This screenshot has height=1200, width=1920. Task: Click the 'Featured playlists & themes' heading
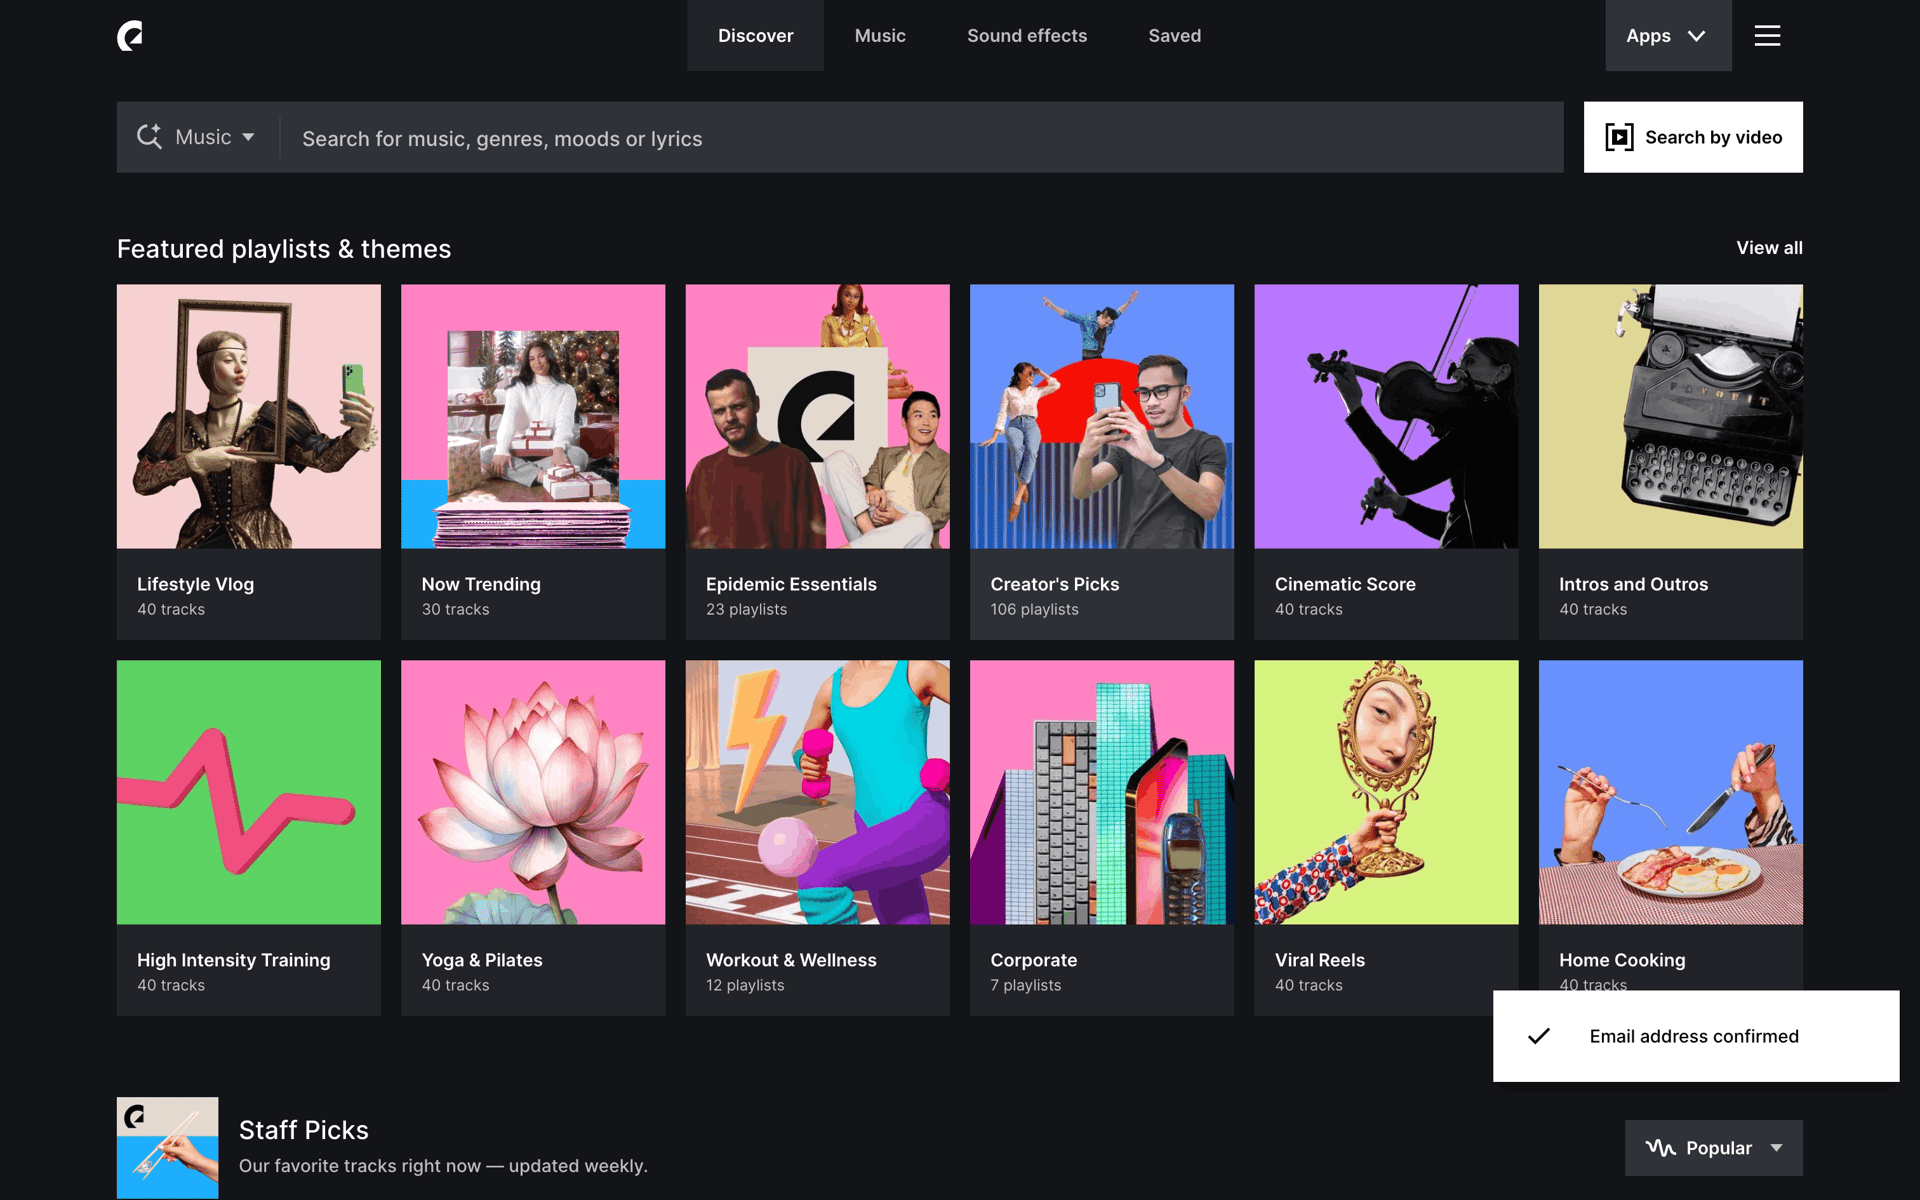click(x=284, y=249)
